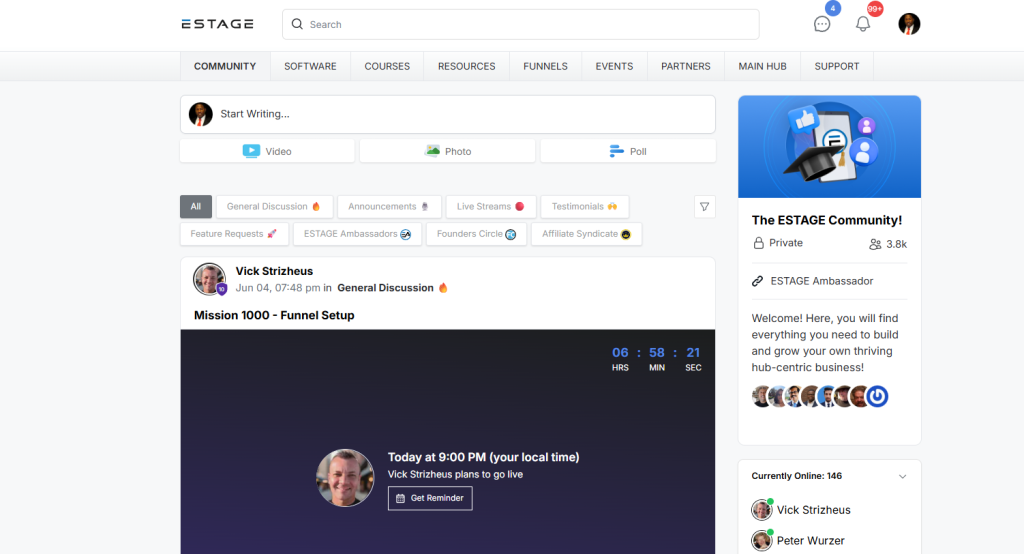Click the badge icon on Affiliate Syndicate

626,234
